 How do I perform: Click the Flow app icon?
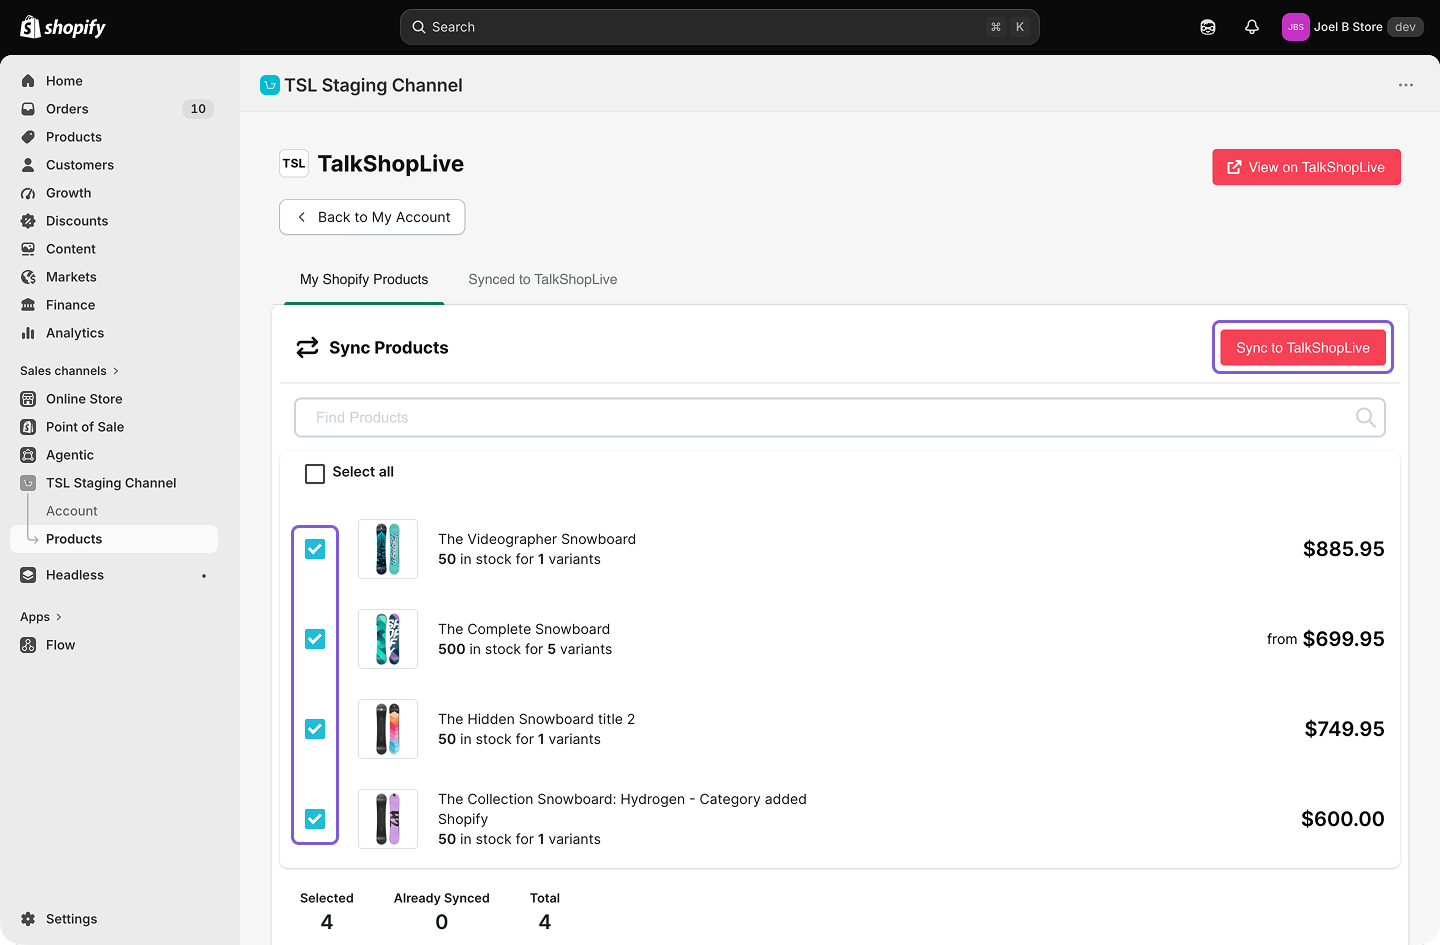28,645
